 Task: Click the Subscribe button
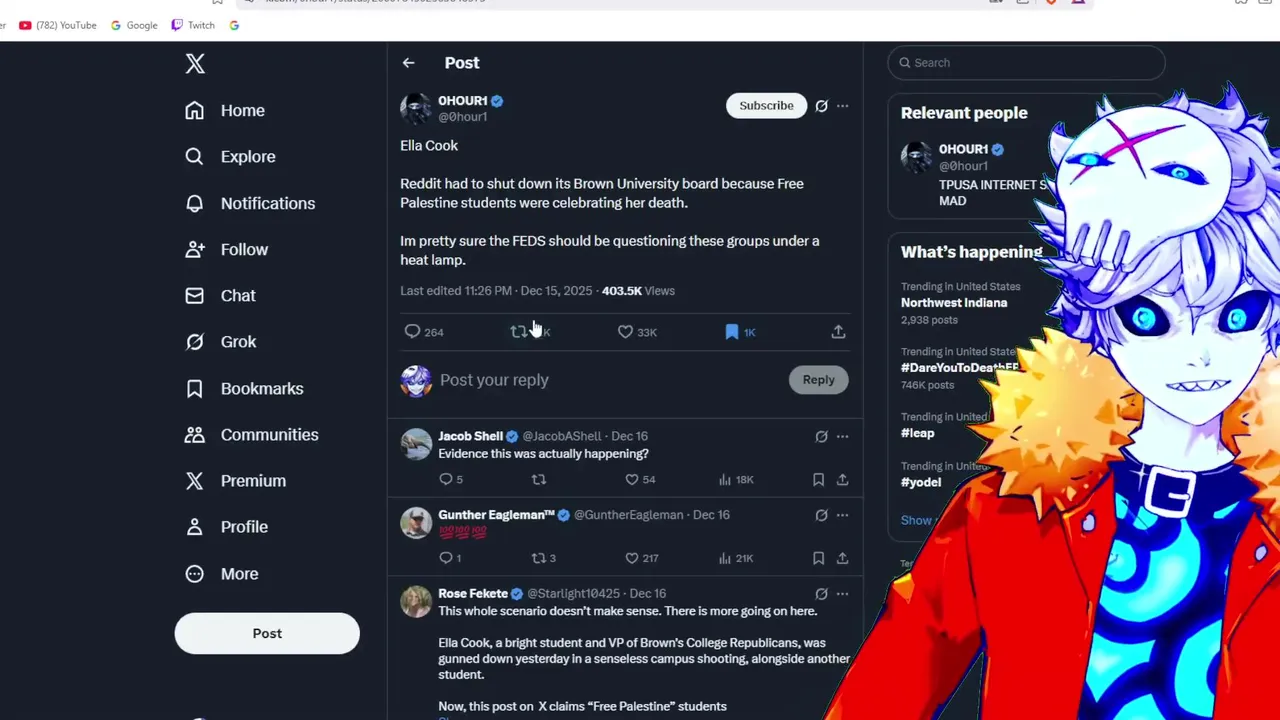(766, 106)
